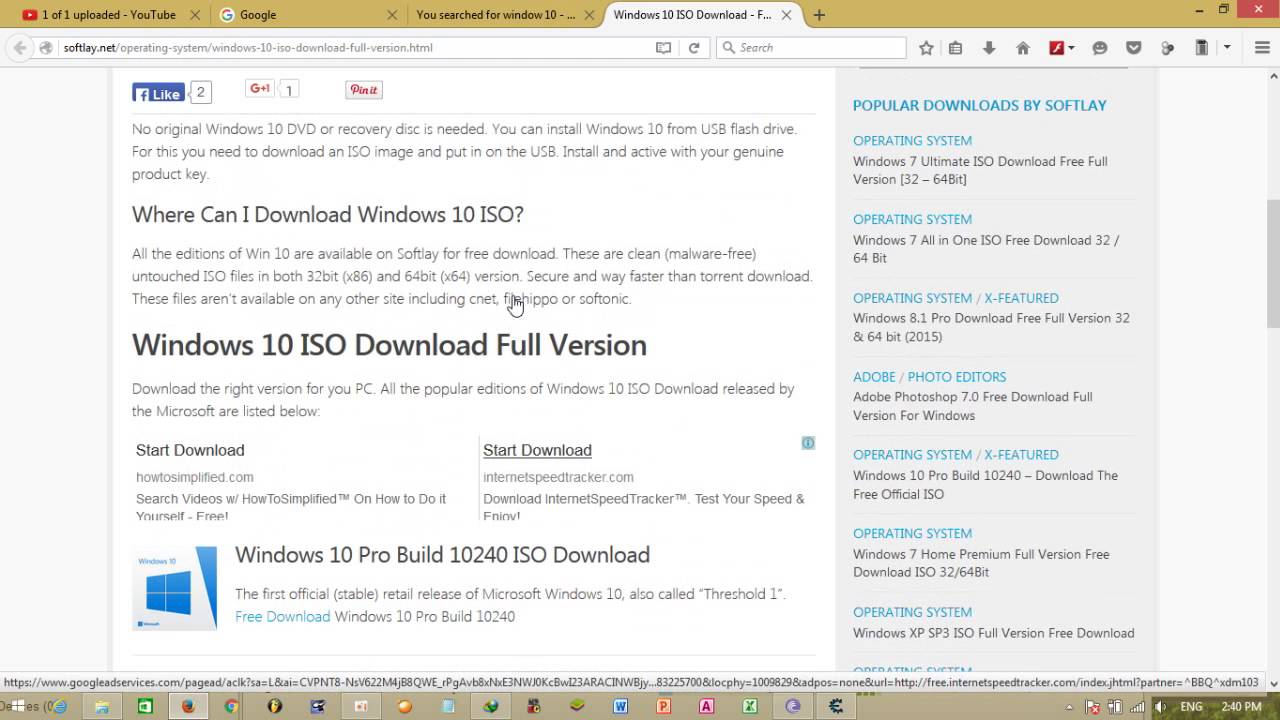Open Windows 10 Pro box thumbnail image

click(174, 588)
